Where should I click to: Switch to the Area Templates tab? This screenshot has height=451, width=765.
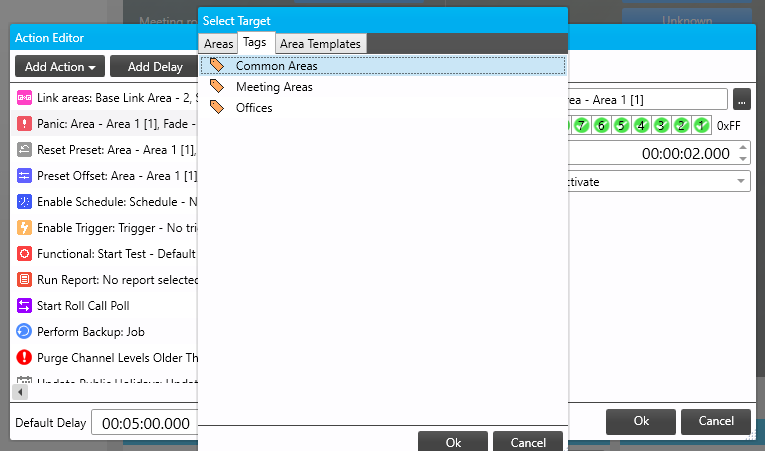pos(320,44)
